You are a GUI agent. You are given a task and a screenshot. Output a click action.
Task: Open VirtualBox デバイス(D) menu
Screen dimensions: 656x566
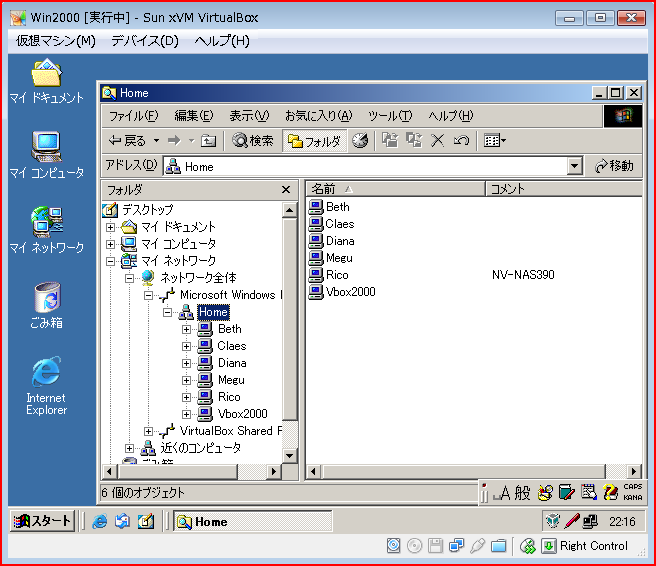[x=145, y=41]
